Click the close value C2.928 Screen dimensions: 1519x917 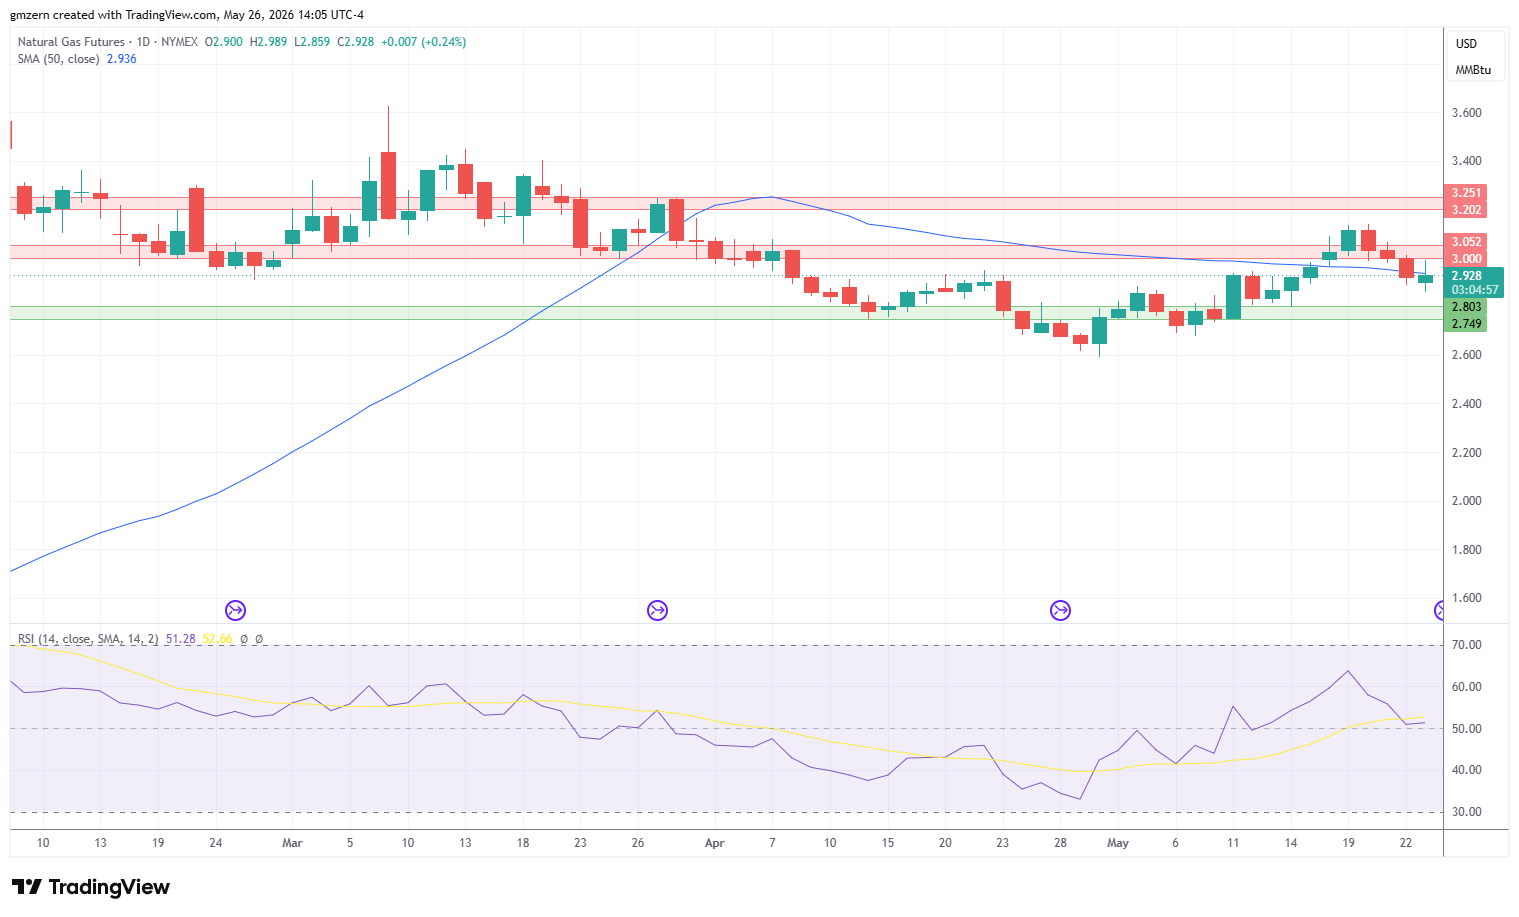[356, 42]
